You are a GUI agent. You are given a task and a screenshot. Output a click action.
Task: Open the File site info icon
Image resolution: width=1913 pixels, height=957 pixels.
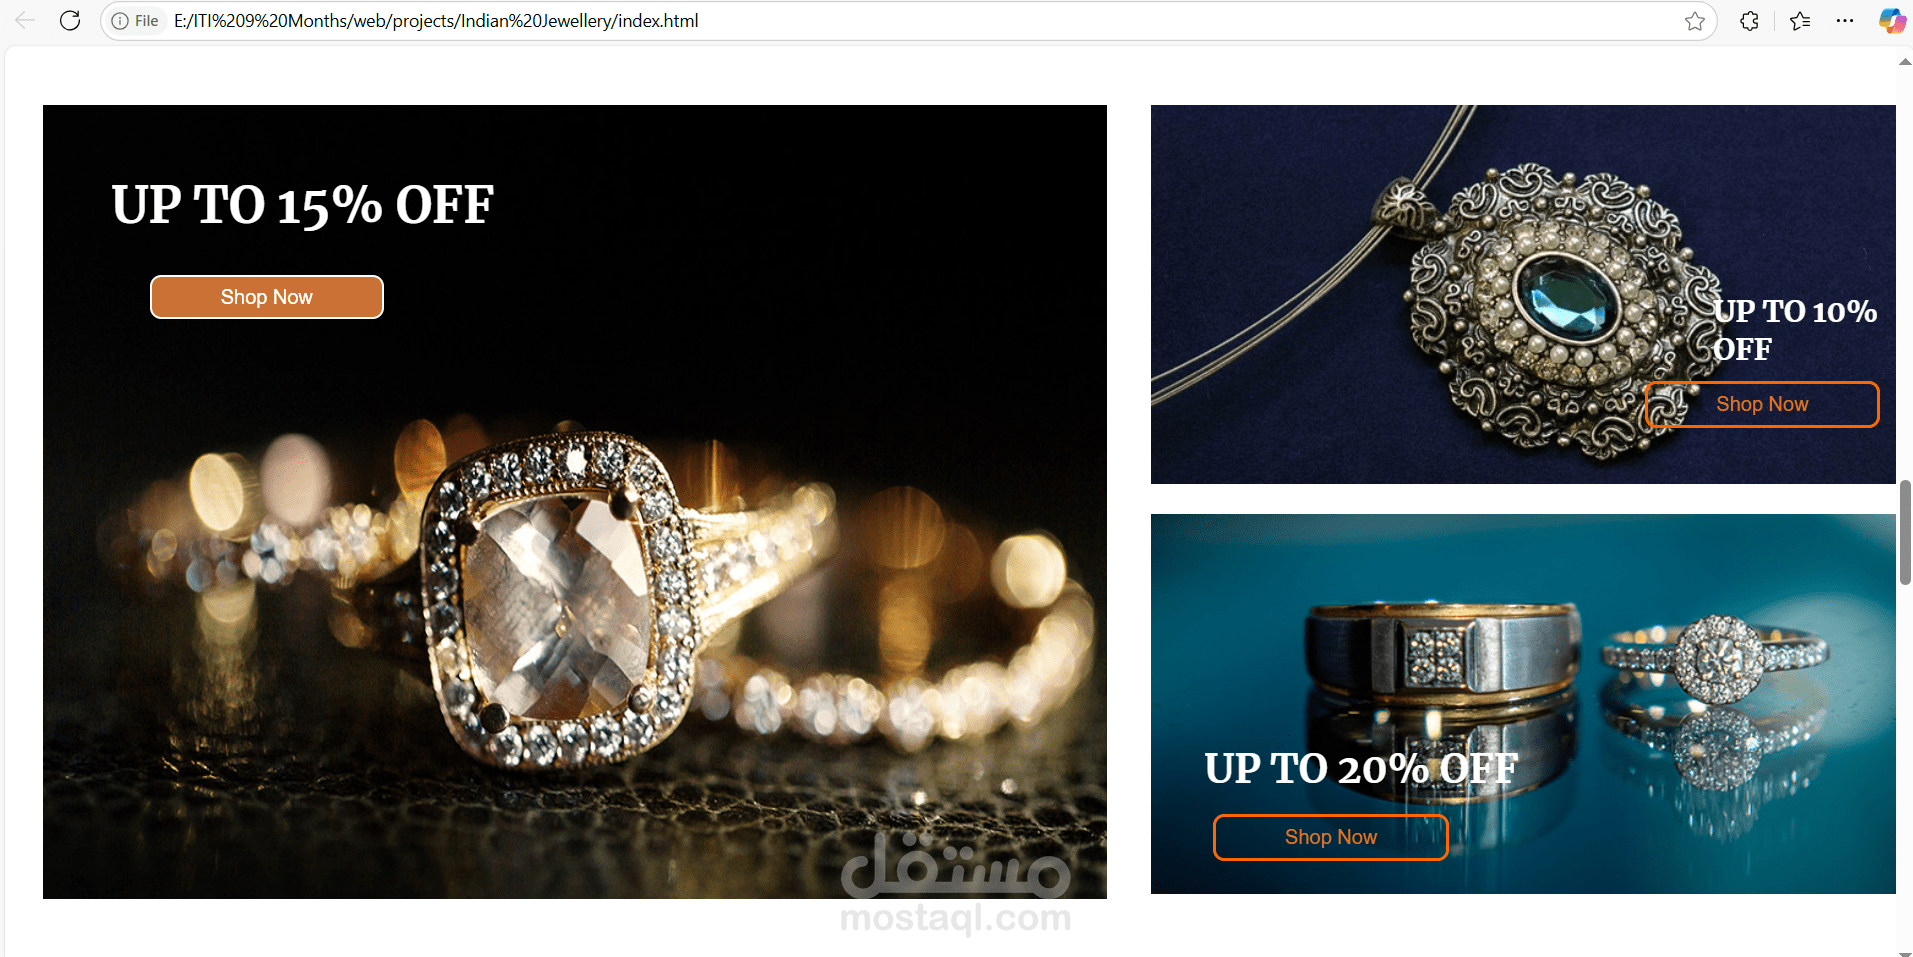135,21
